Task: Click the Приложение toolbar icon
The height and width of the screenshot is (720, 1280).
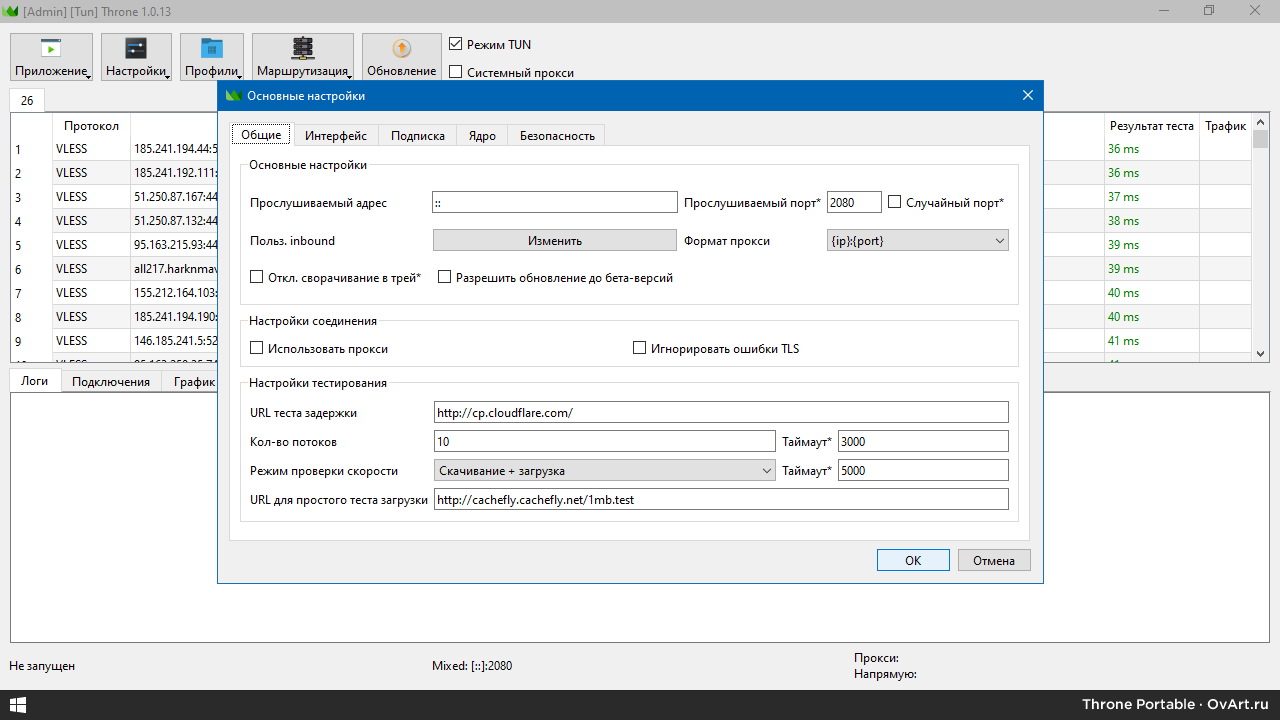Action: (x=51, y=48)
